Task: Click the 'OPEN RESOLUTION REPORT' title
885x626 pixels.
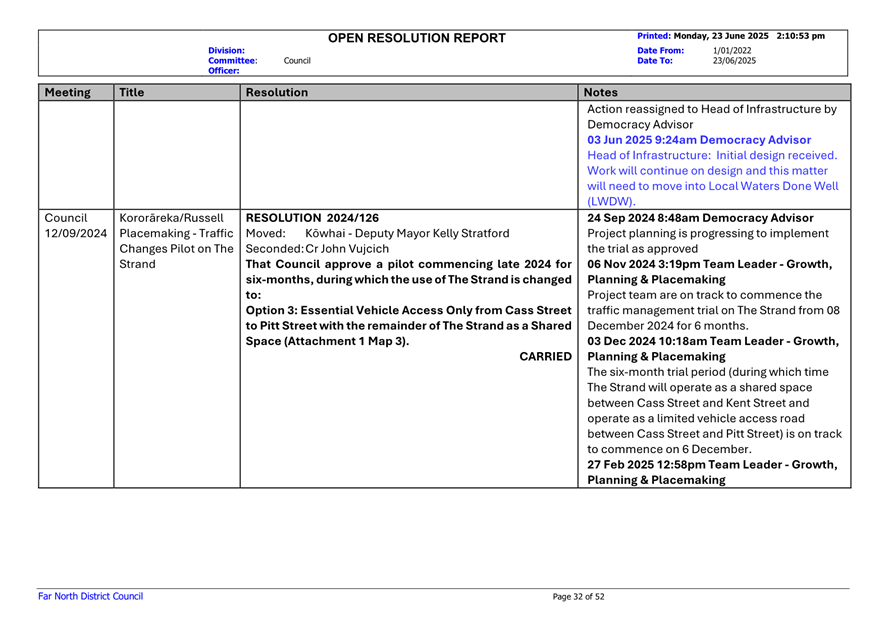Action: 417,38
